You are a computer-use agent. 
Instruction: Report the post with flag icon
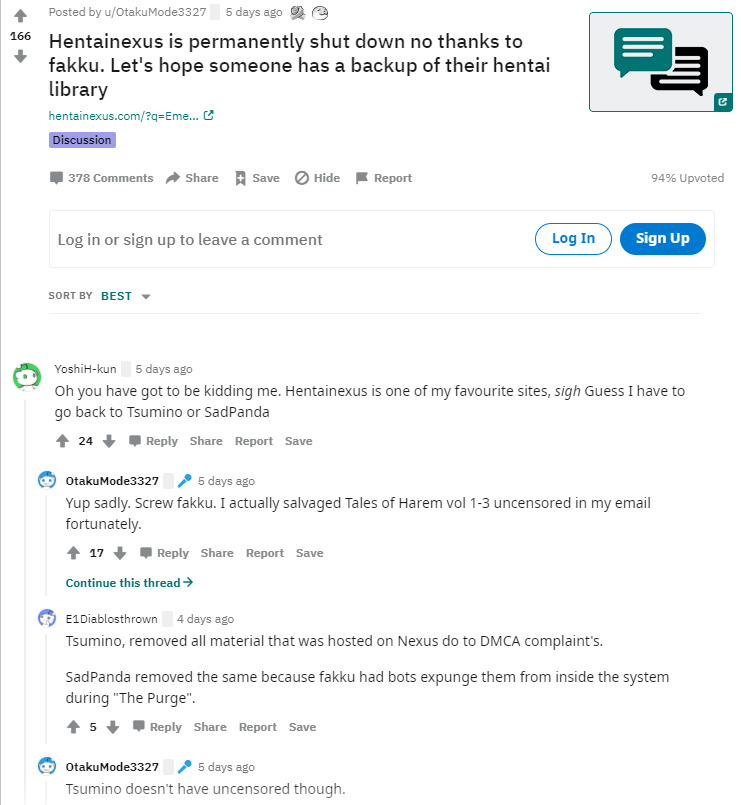coord(361,178)
